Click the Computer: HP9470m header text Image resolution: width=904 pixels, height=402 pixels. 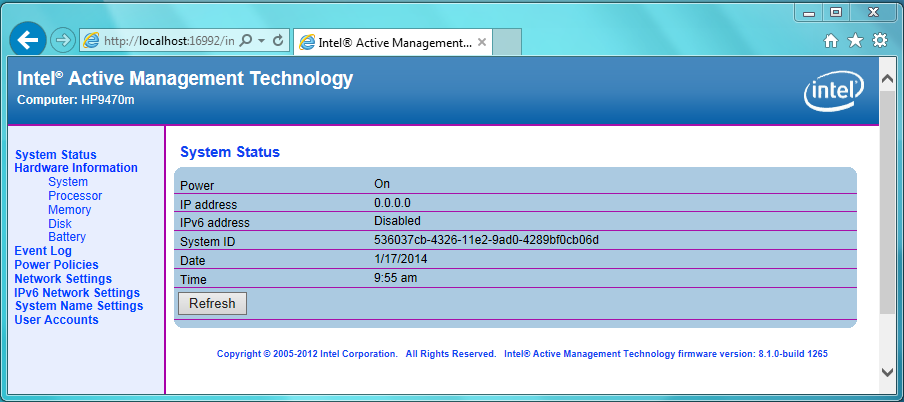tap(76, 100)
